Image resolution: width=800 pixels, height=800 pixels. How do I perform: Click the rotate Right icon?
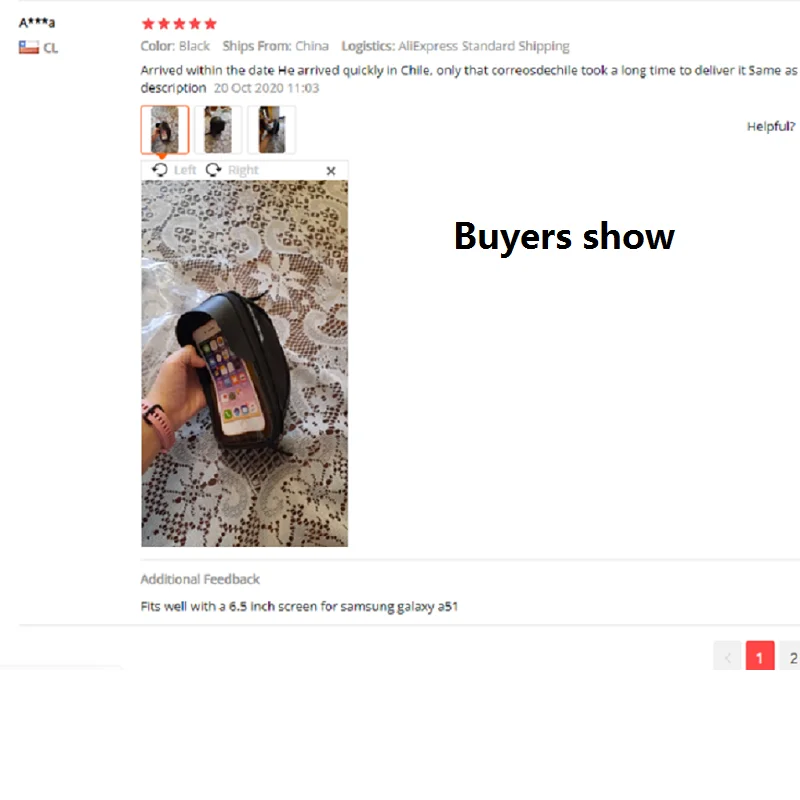[x=213, y=170]
